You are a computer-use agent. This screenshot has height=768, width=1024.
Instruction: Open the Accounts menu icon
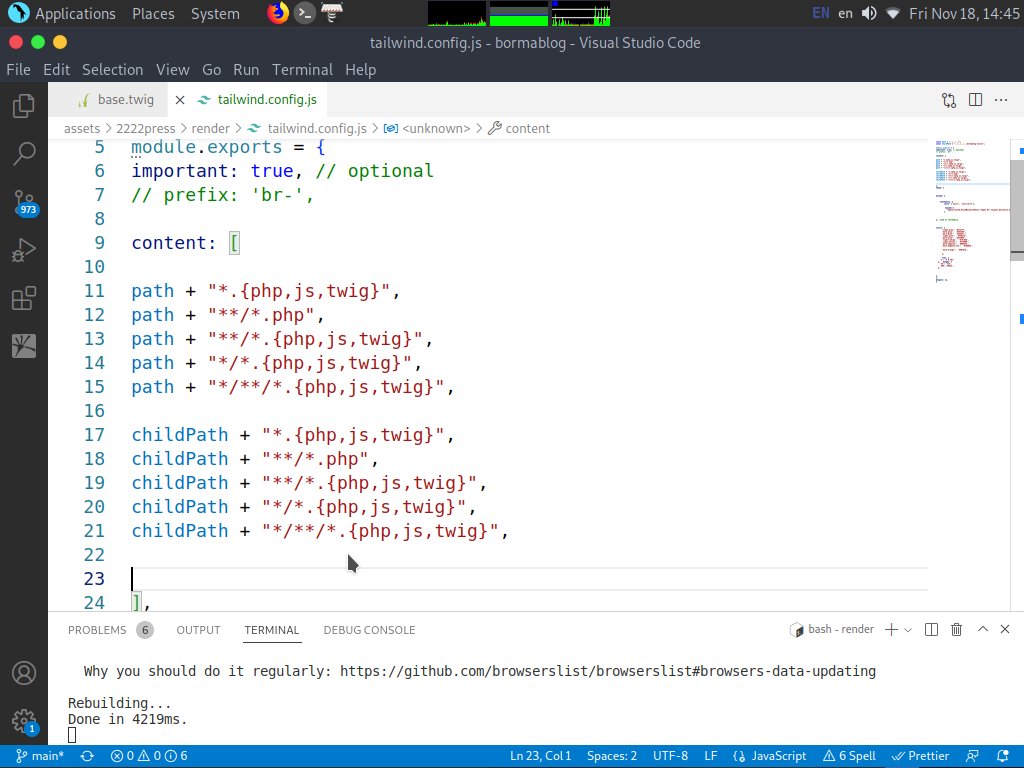[x=24, y=673]
